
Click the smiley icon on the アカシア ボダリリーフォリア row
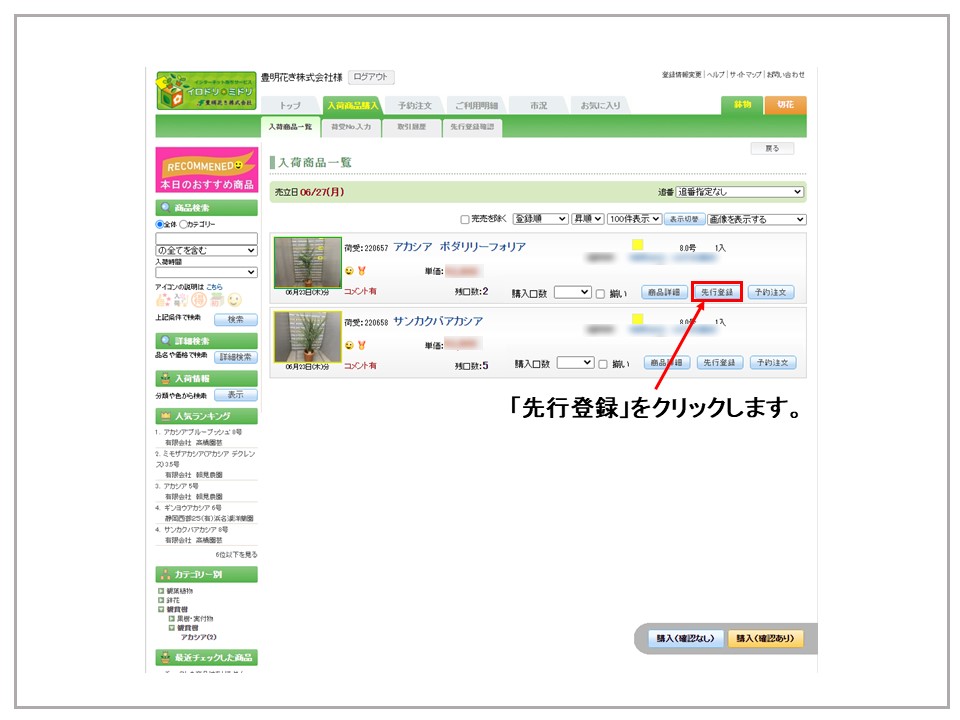(x=349, y=271)
